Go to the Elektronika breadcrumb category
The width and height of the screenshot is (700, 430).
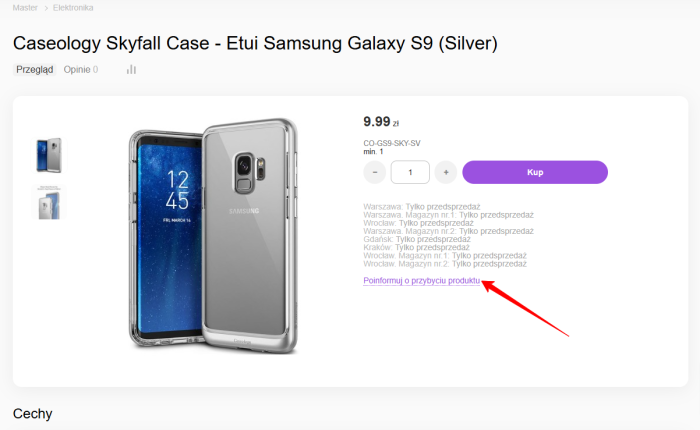click(73, 8)
